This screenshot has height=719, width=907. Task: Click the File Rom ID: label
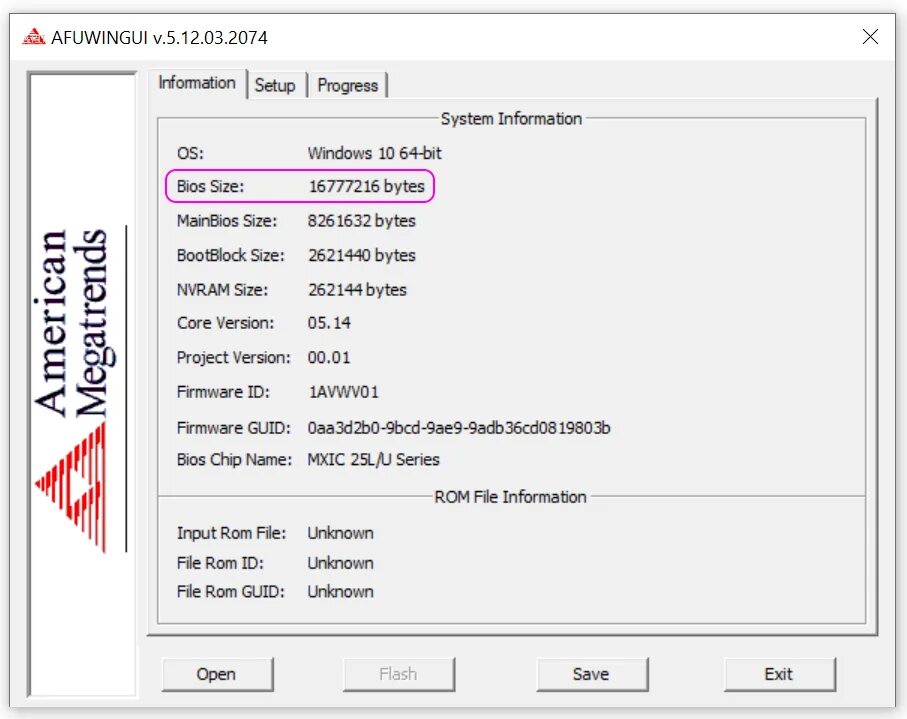(x=220, y=563)
